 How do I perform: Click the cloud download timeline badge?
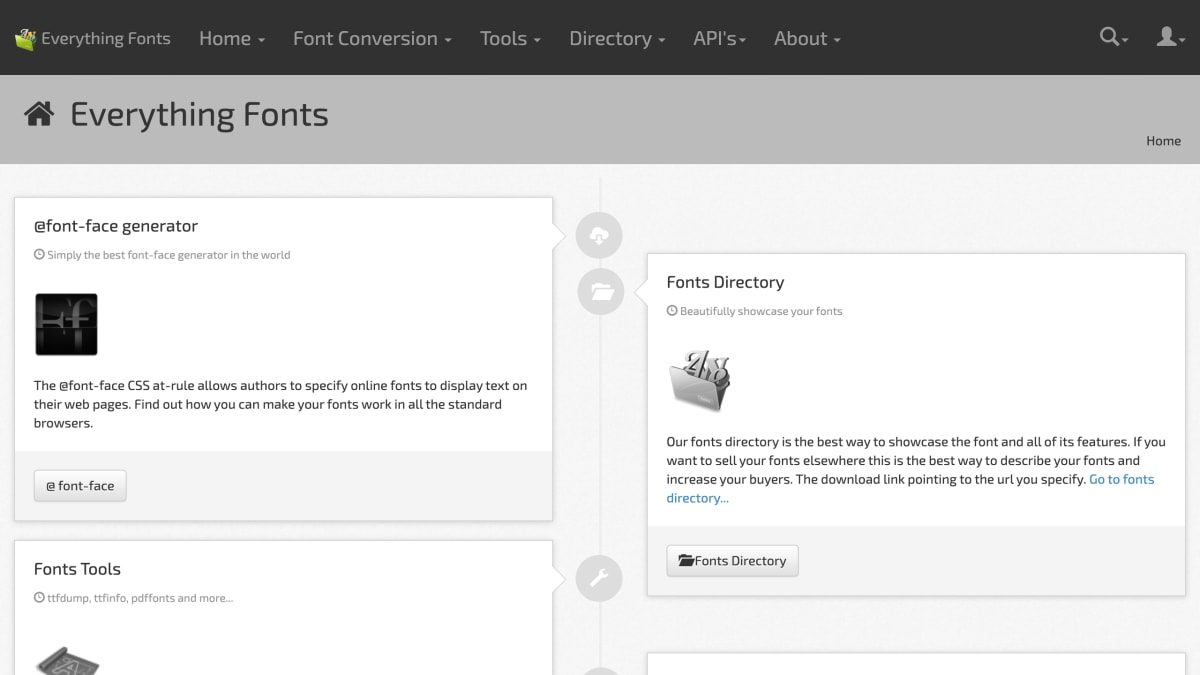(x=599, y=236)
